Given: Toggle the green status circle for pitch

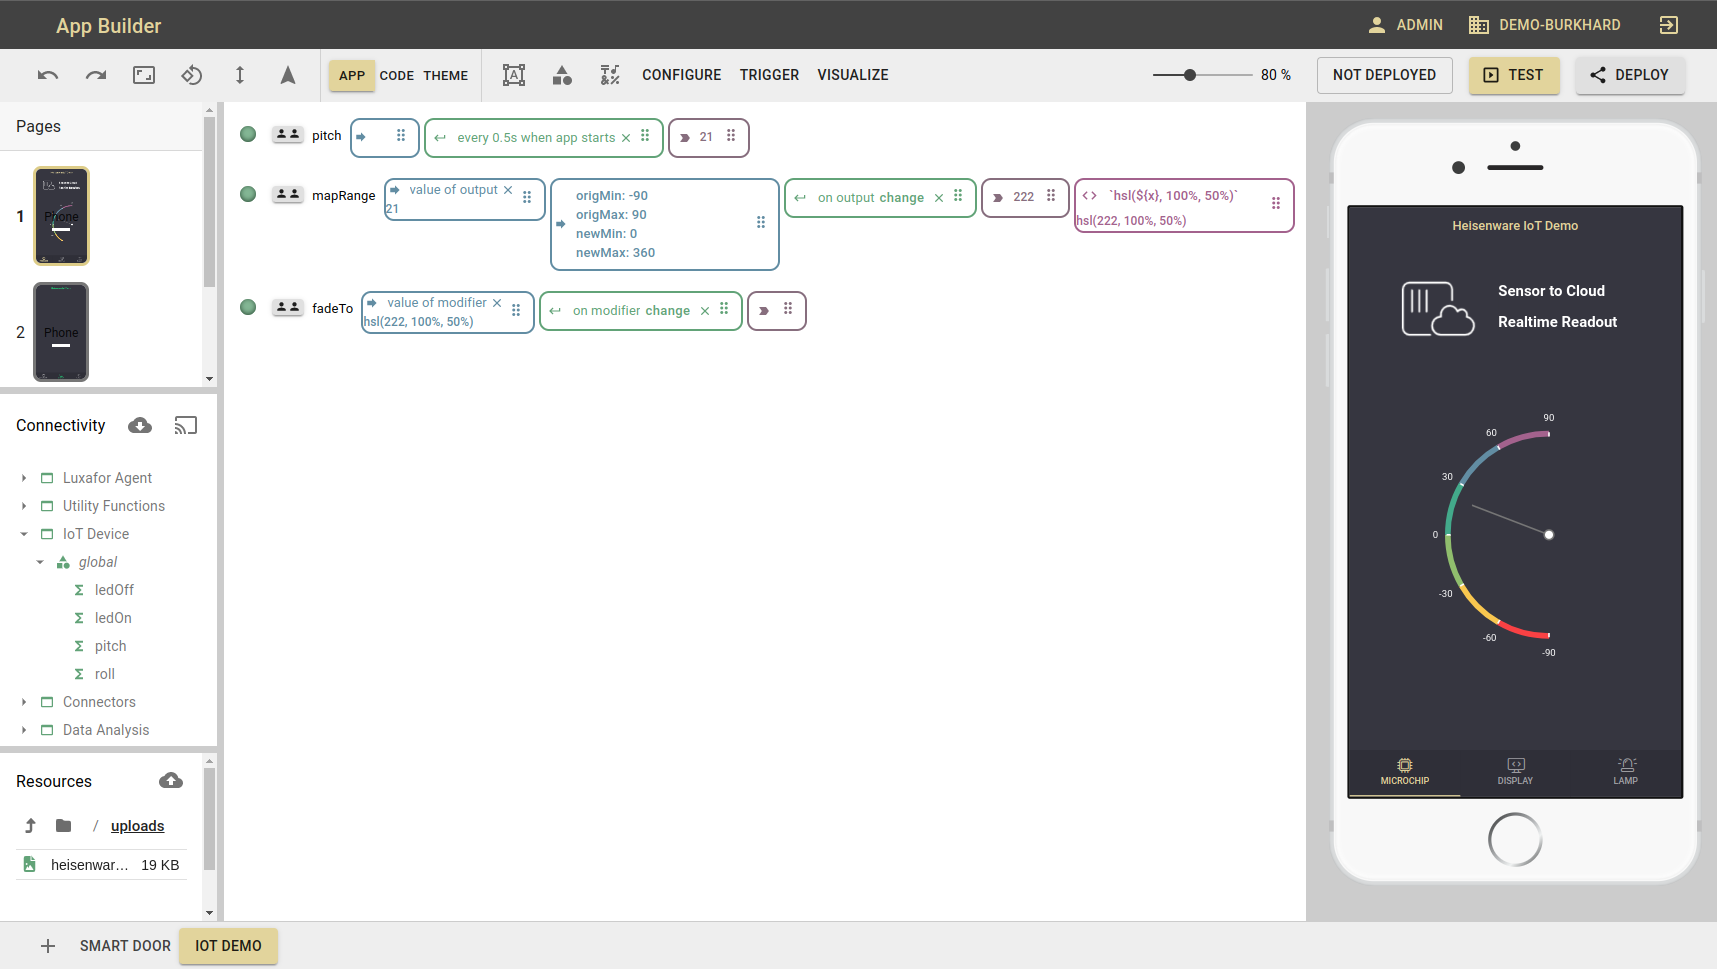Looking at the screenshot, I should (x=248, y=135).
